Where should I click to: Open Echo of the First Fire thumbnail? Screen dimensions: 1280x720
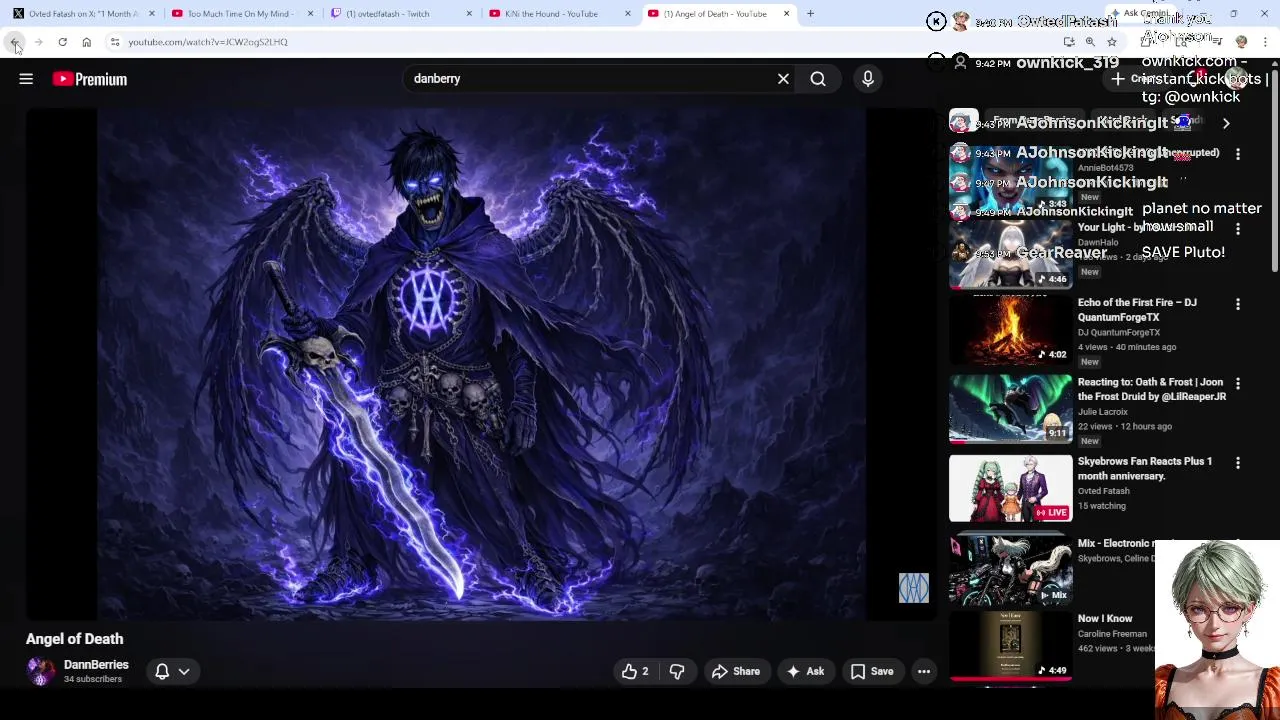pos(1010,329)
